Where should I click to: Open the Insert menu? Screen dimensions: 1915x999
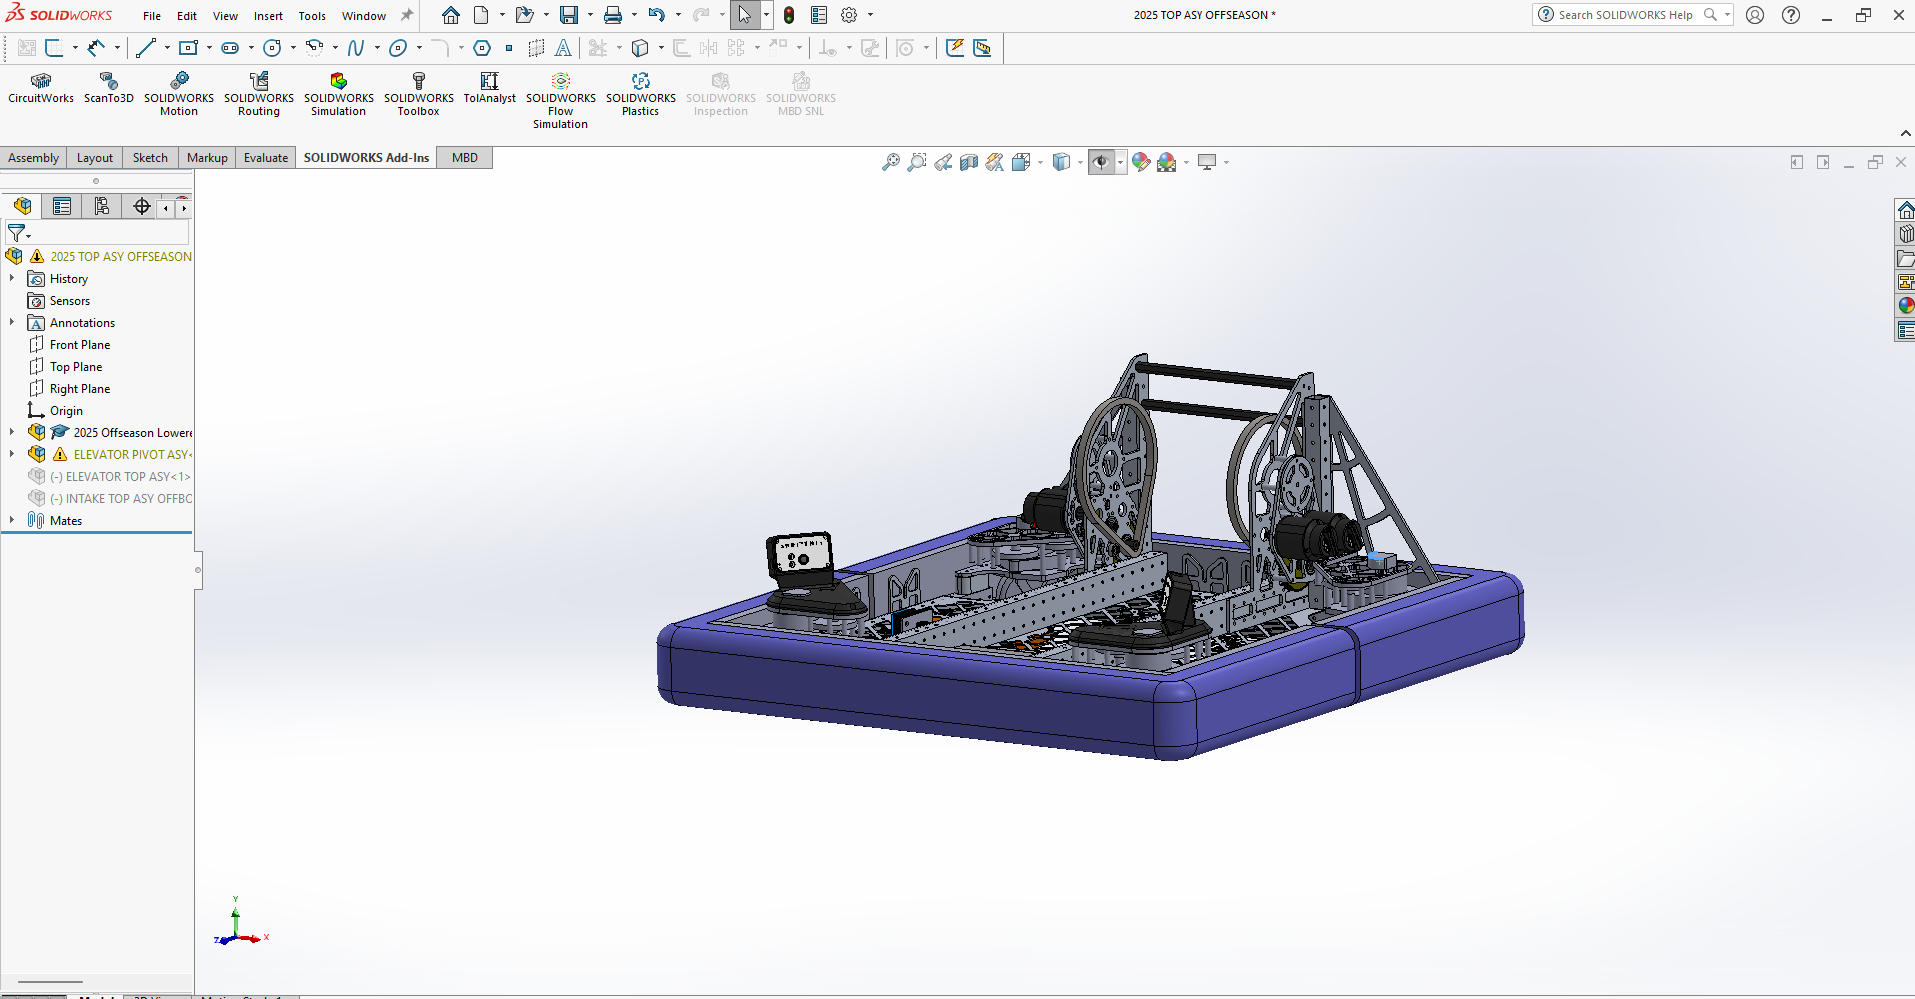coord(268,16)
